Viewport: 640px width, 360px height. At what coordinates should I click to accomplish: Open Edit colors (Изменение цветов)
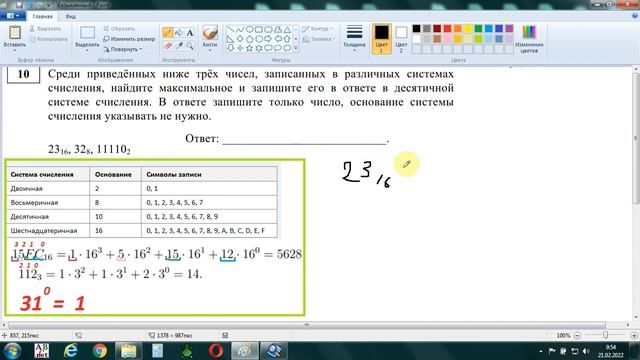tap(529, 39)
